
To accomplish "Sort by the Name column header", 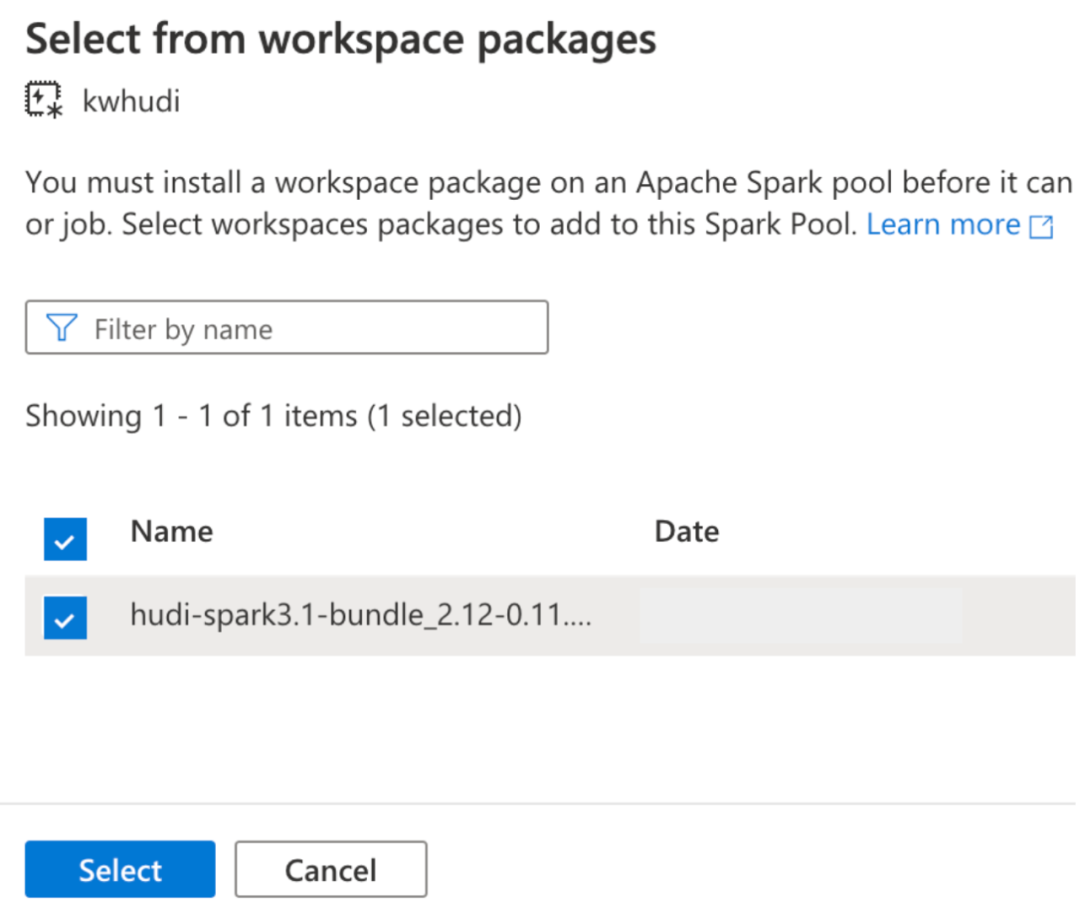I will 171,531.
